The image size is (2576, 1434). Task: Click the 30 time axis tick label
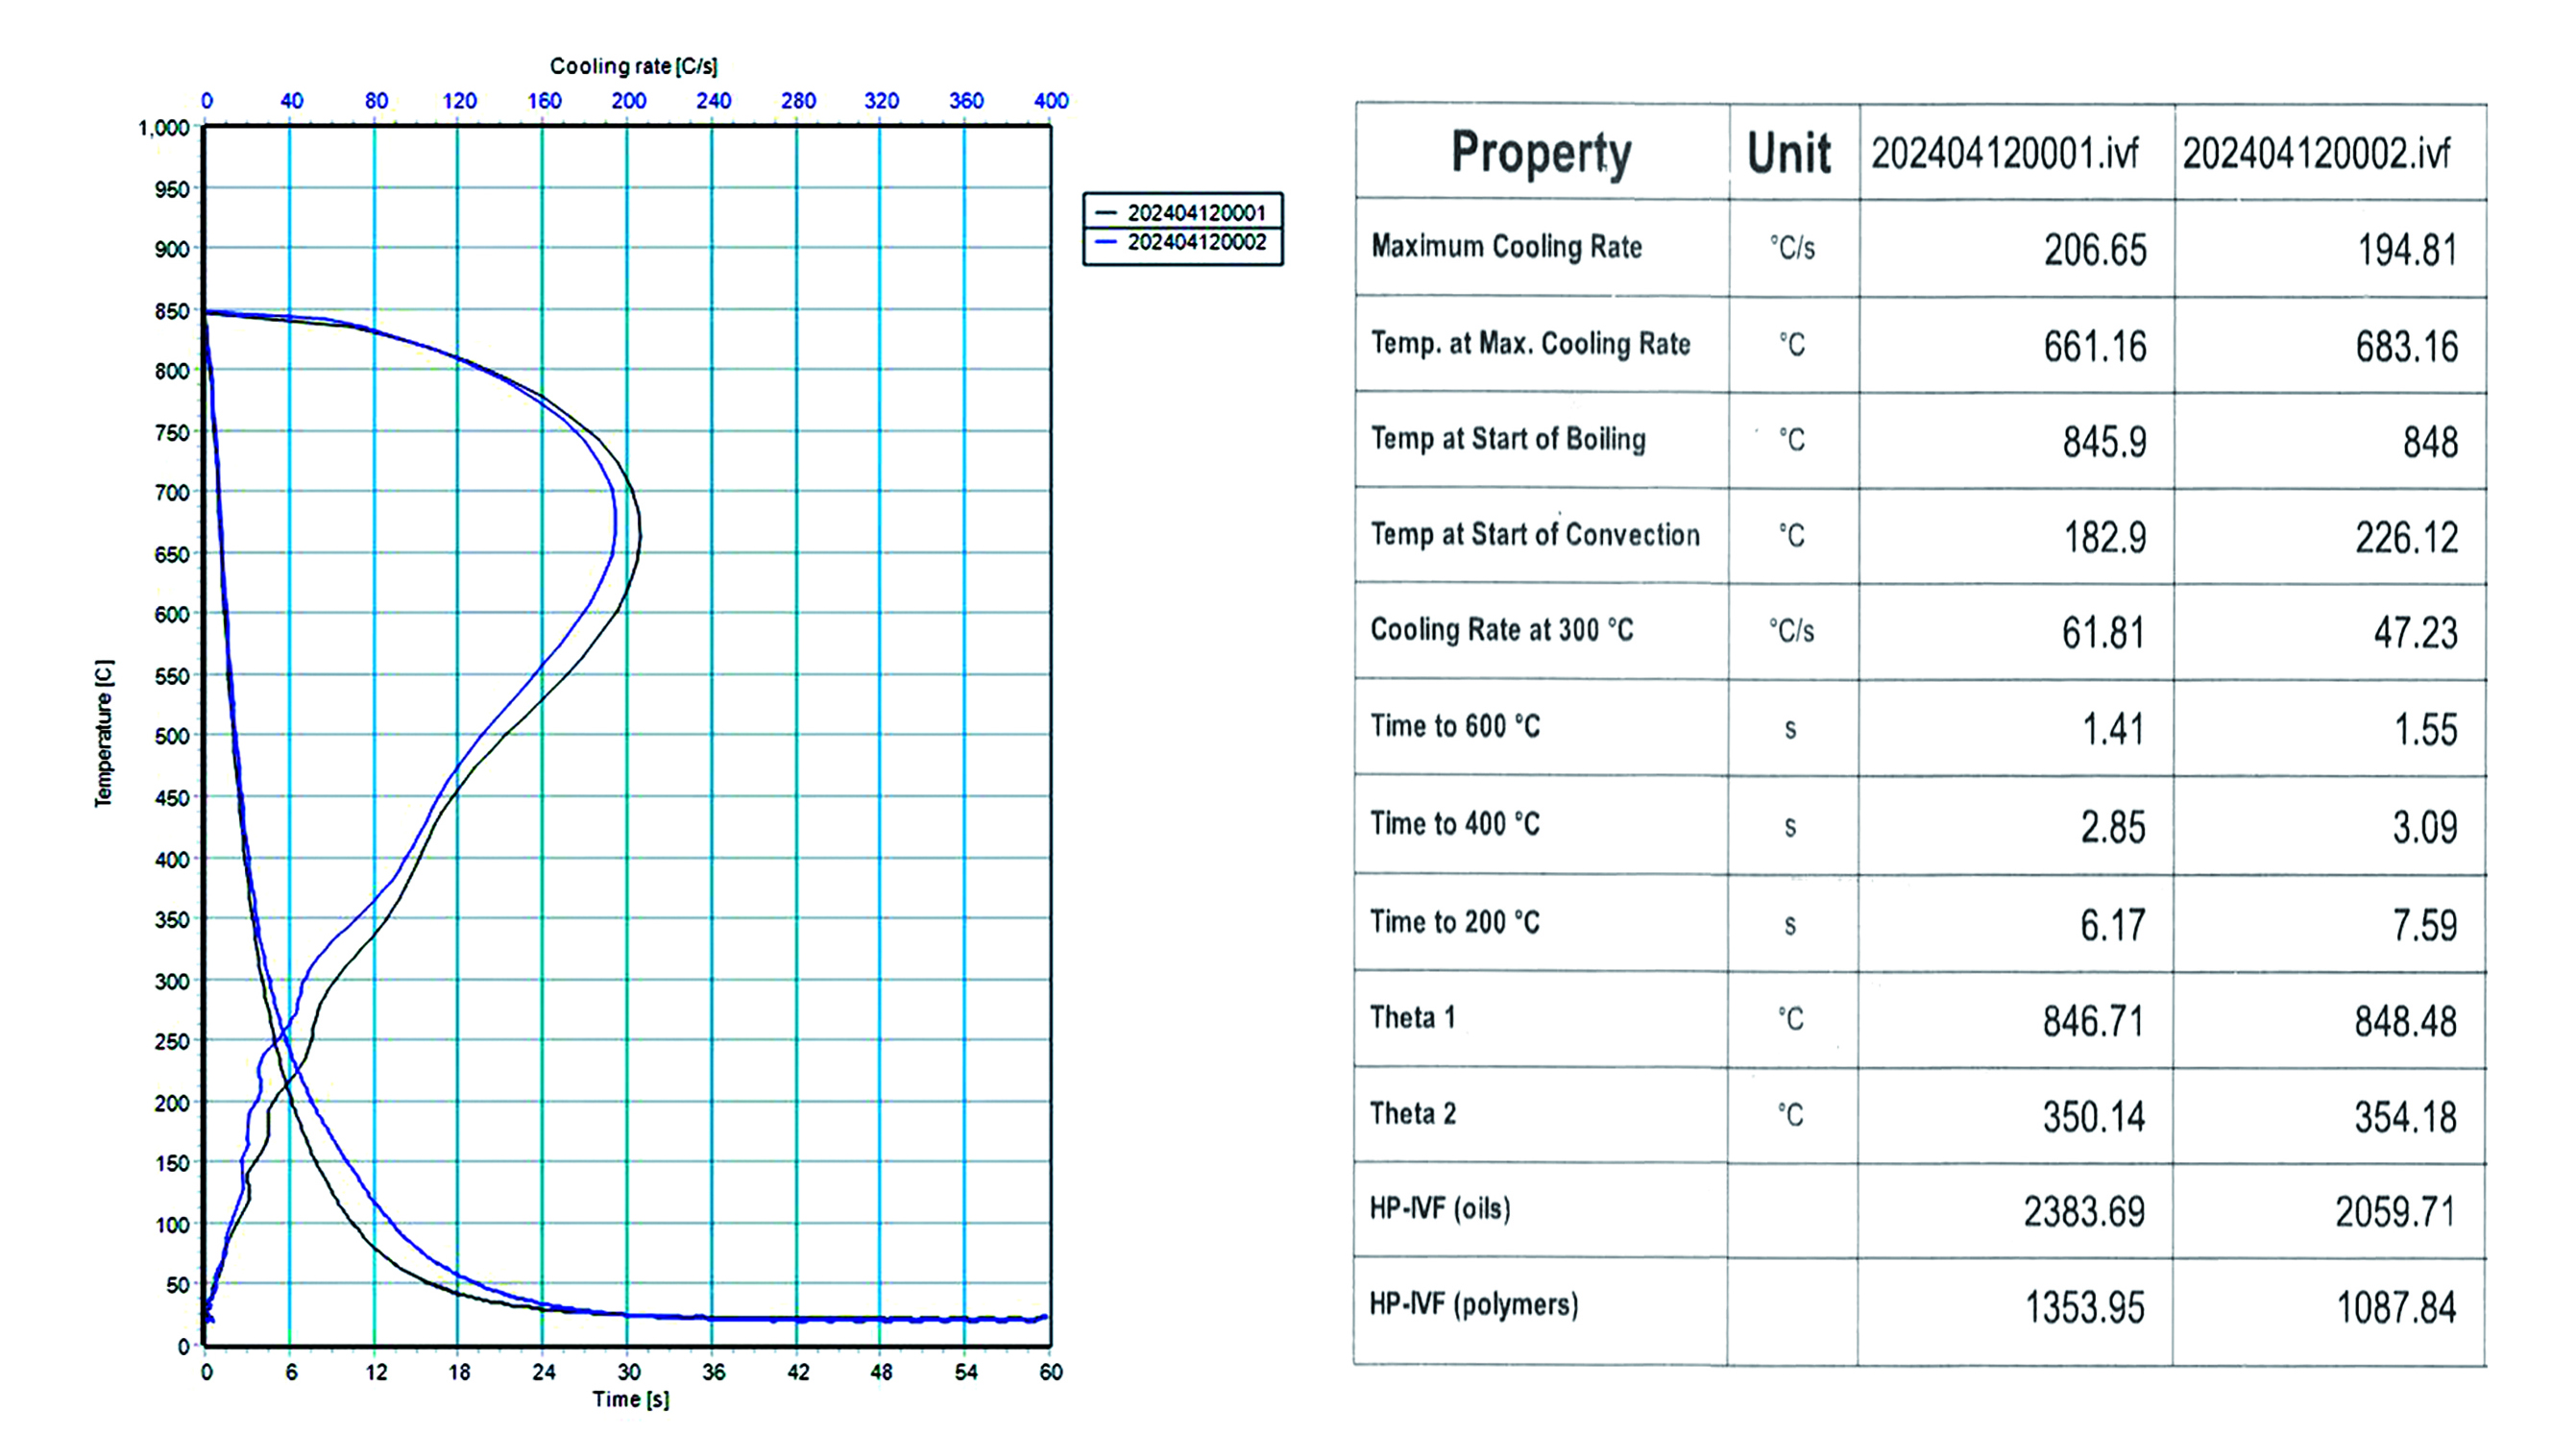(629, 1372)
